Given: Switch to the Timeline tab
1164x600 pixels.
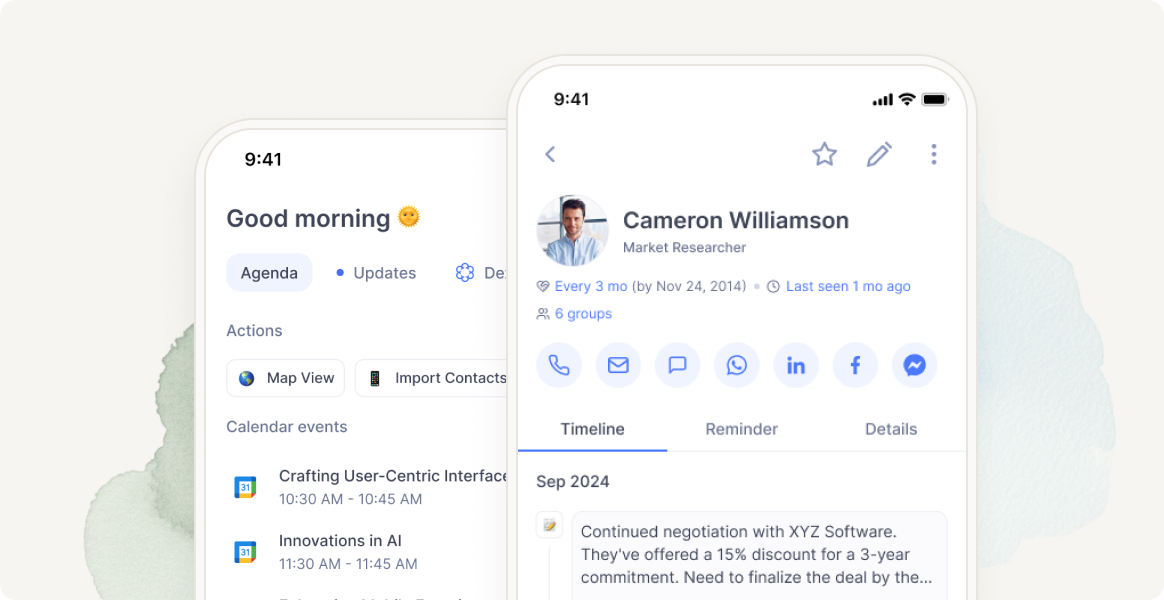Looking at the screenshot, I should pyautogui.click(x=592, y=429).
